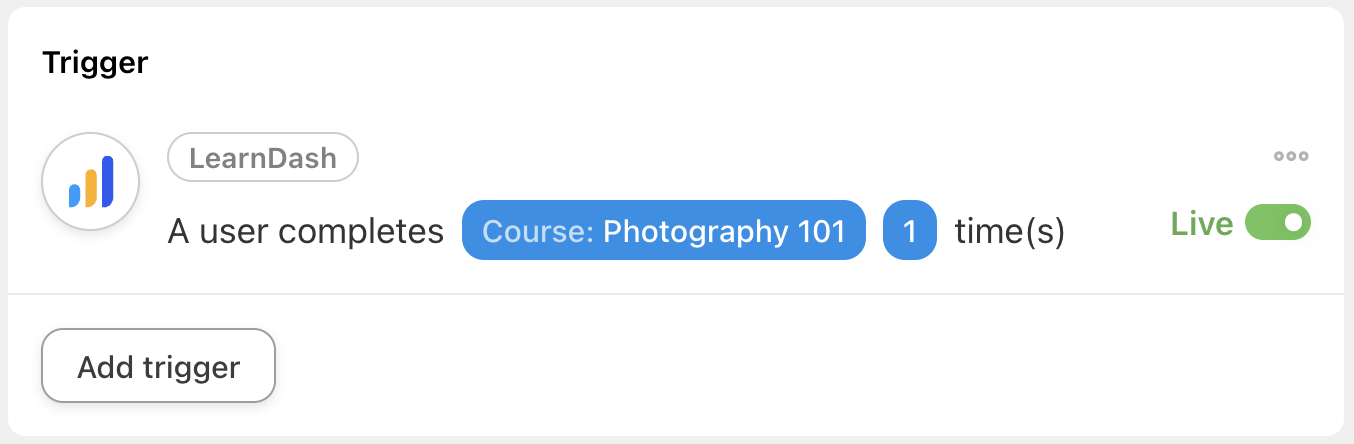Click the dark blue bar in LearnDash logo
Viewport: 1354px width, 444px height.
click(x=107, y=181)
